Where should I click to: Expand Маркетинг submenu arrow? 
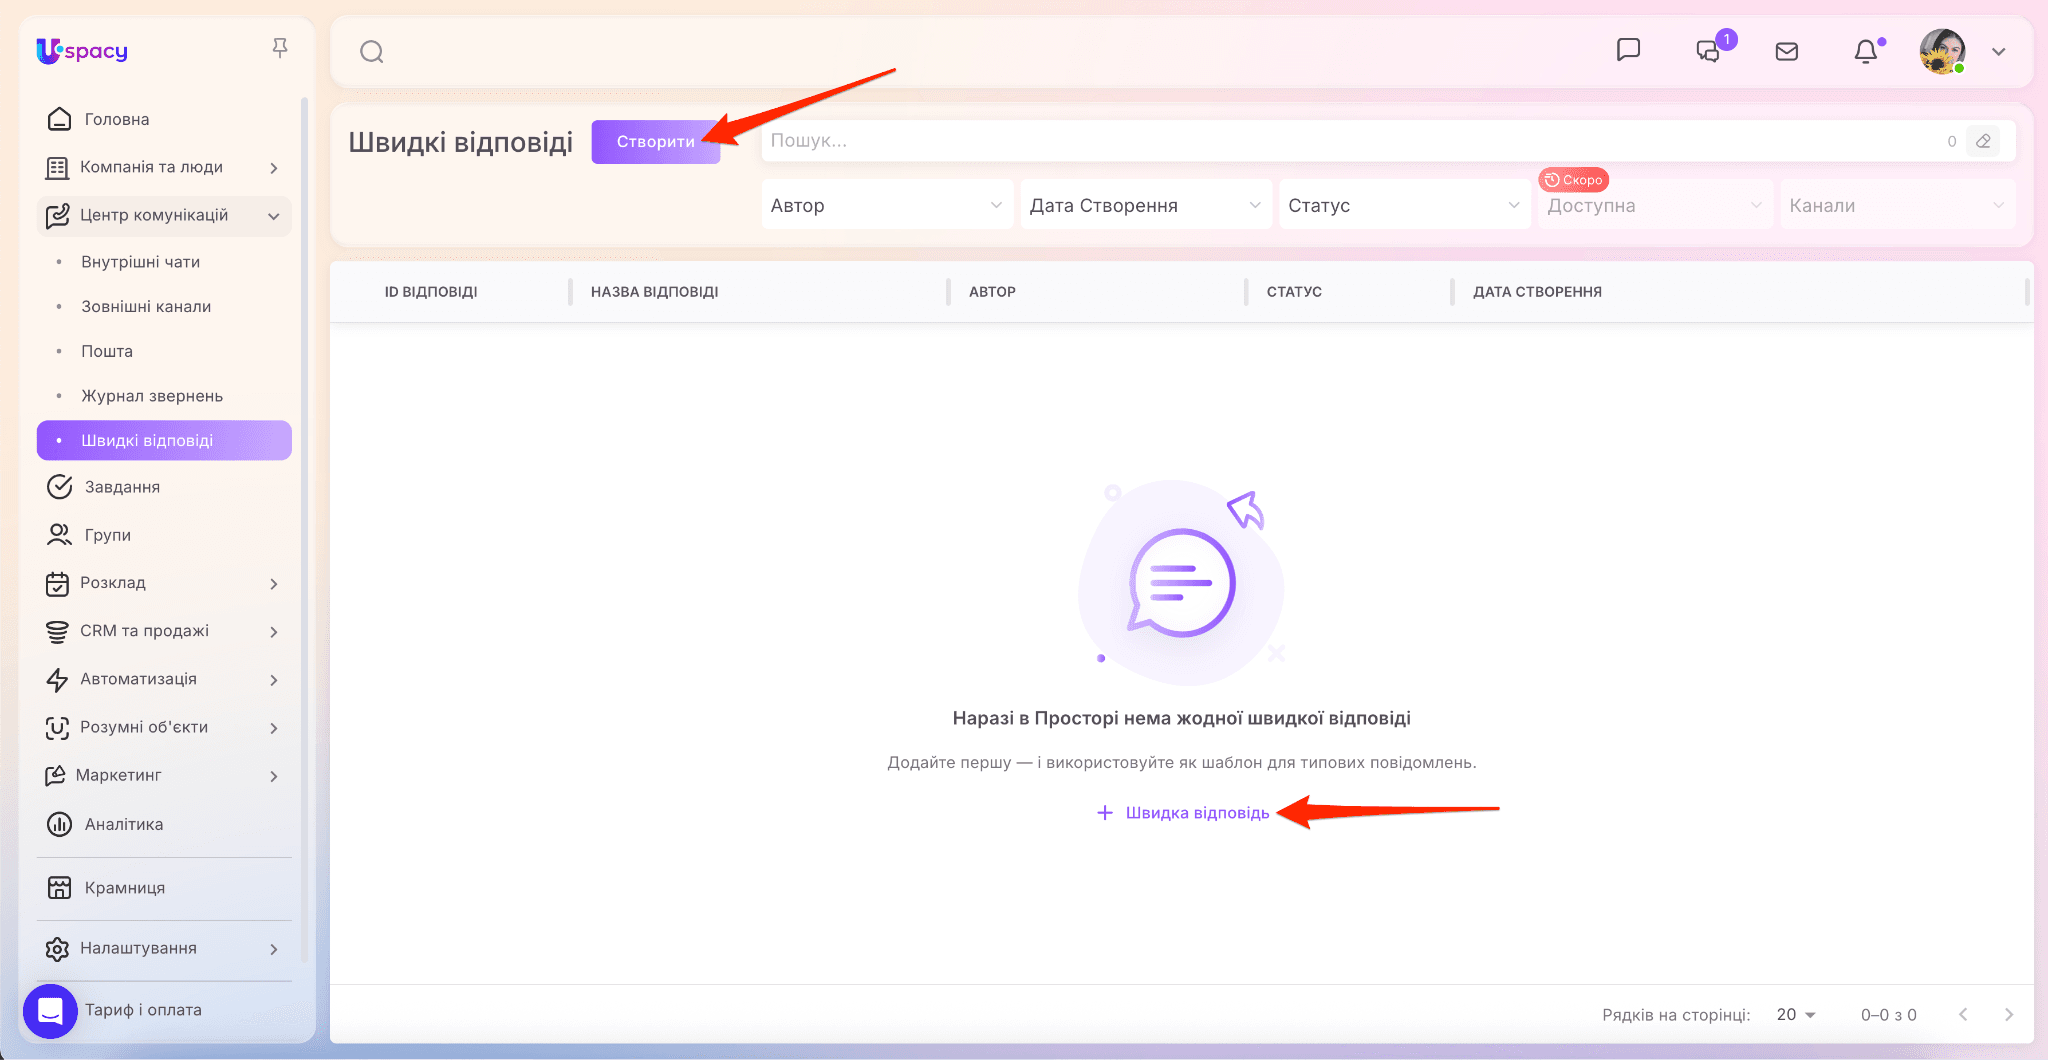click(274, 776)
